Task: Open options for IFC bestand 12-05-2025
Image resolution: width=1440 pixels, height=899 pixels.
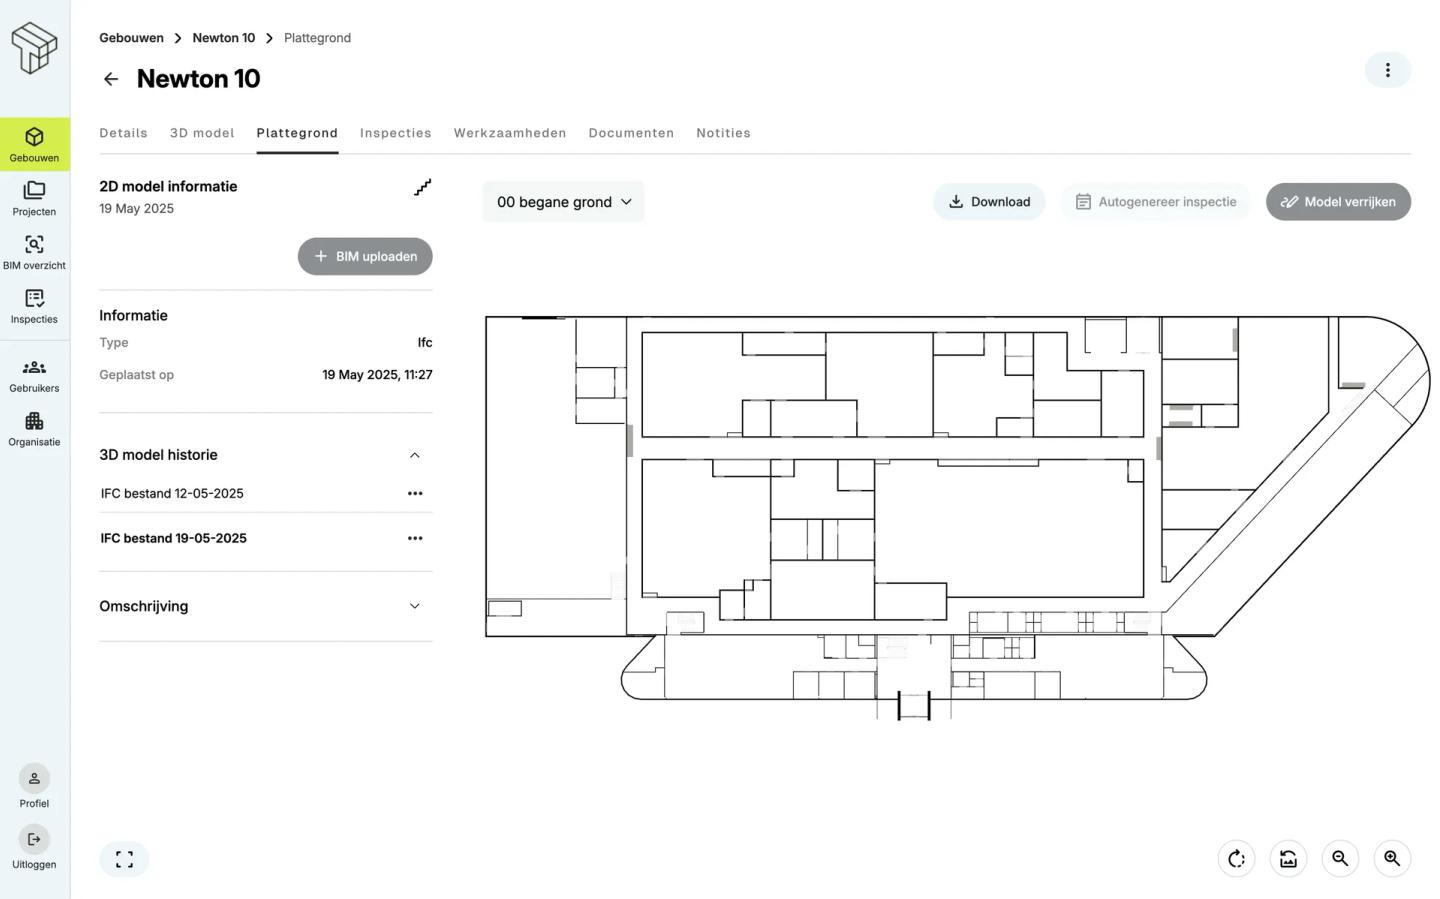Action: (x=415, y=493)
